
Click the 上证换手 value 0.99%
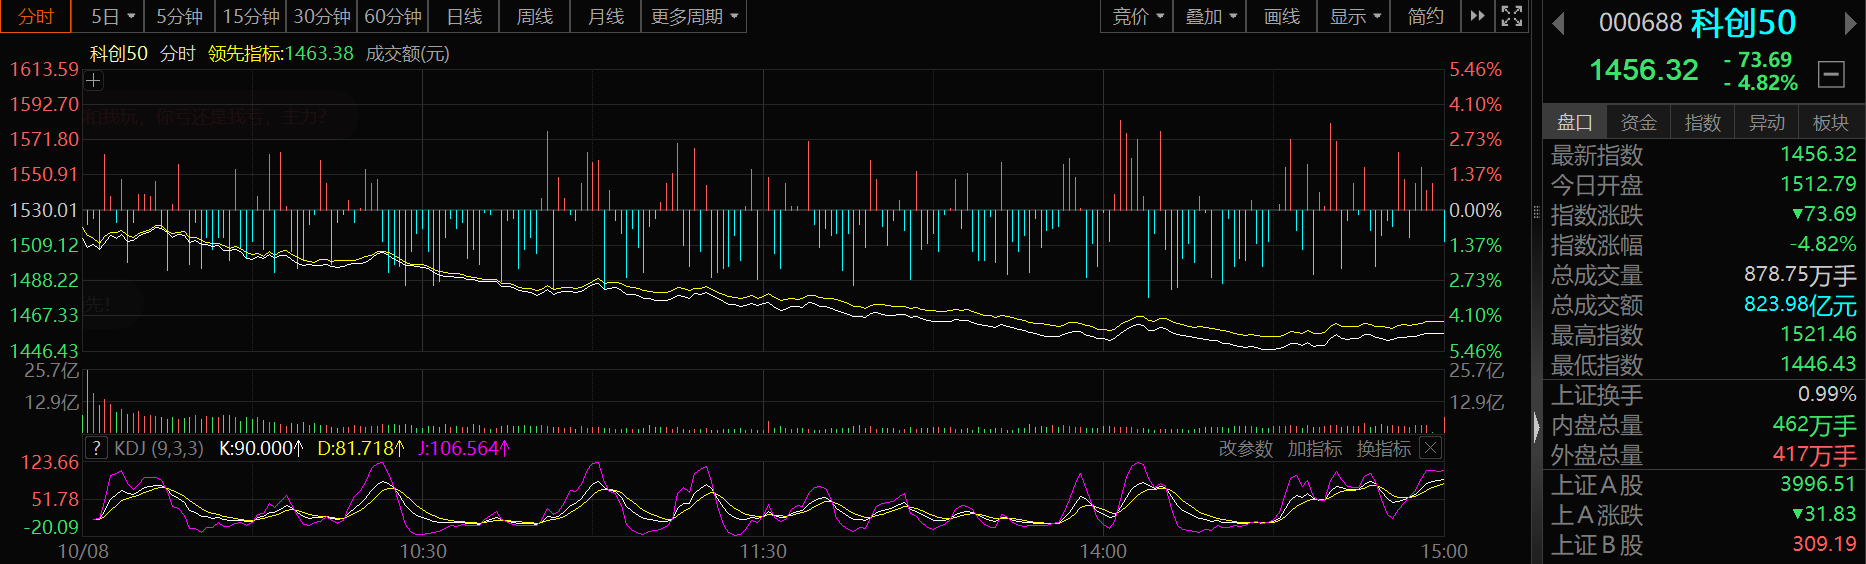pos(1827,394)
